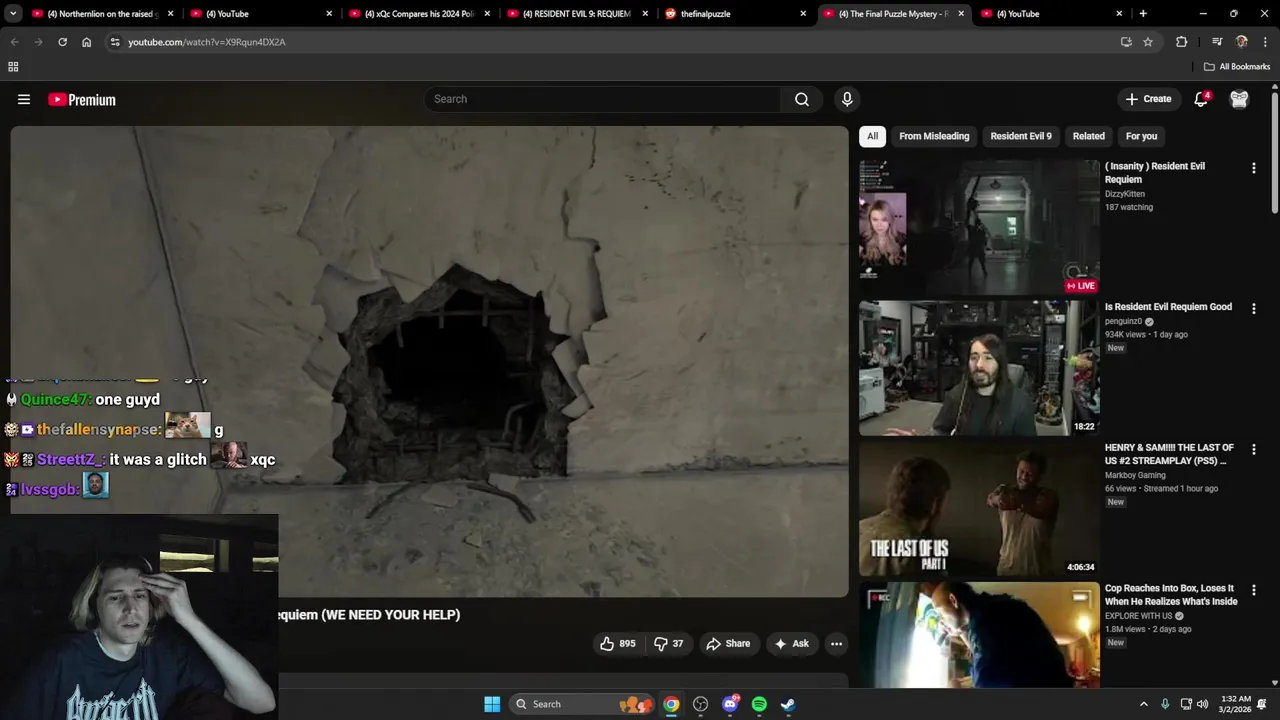Expand hidden system tray icons chevron
The width and height of the screenshot is (1280, 720).
[x=1144, y=704]
